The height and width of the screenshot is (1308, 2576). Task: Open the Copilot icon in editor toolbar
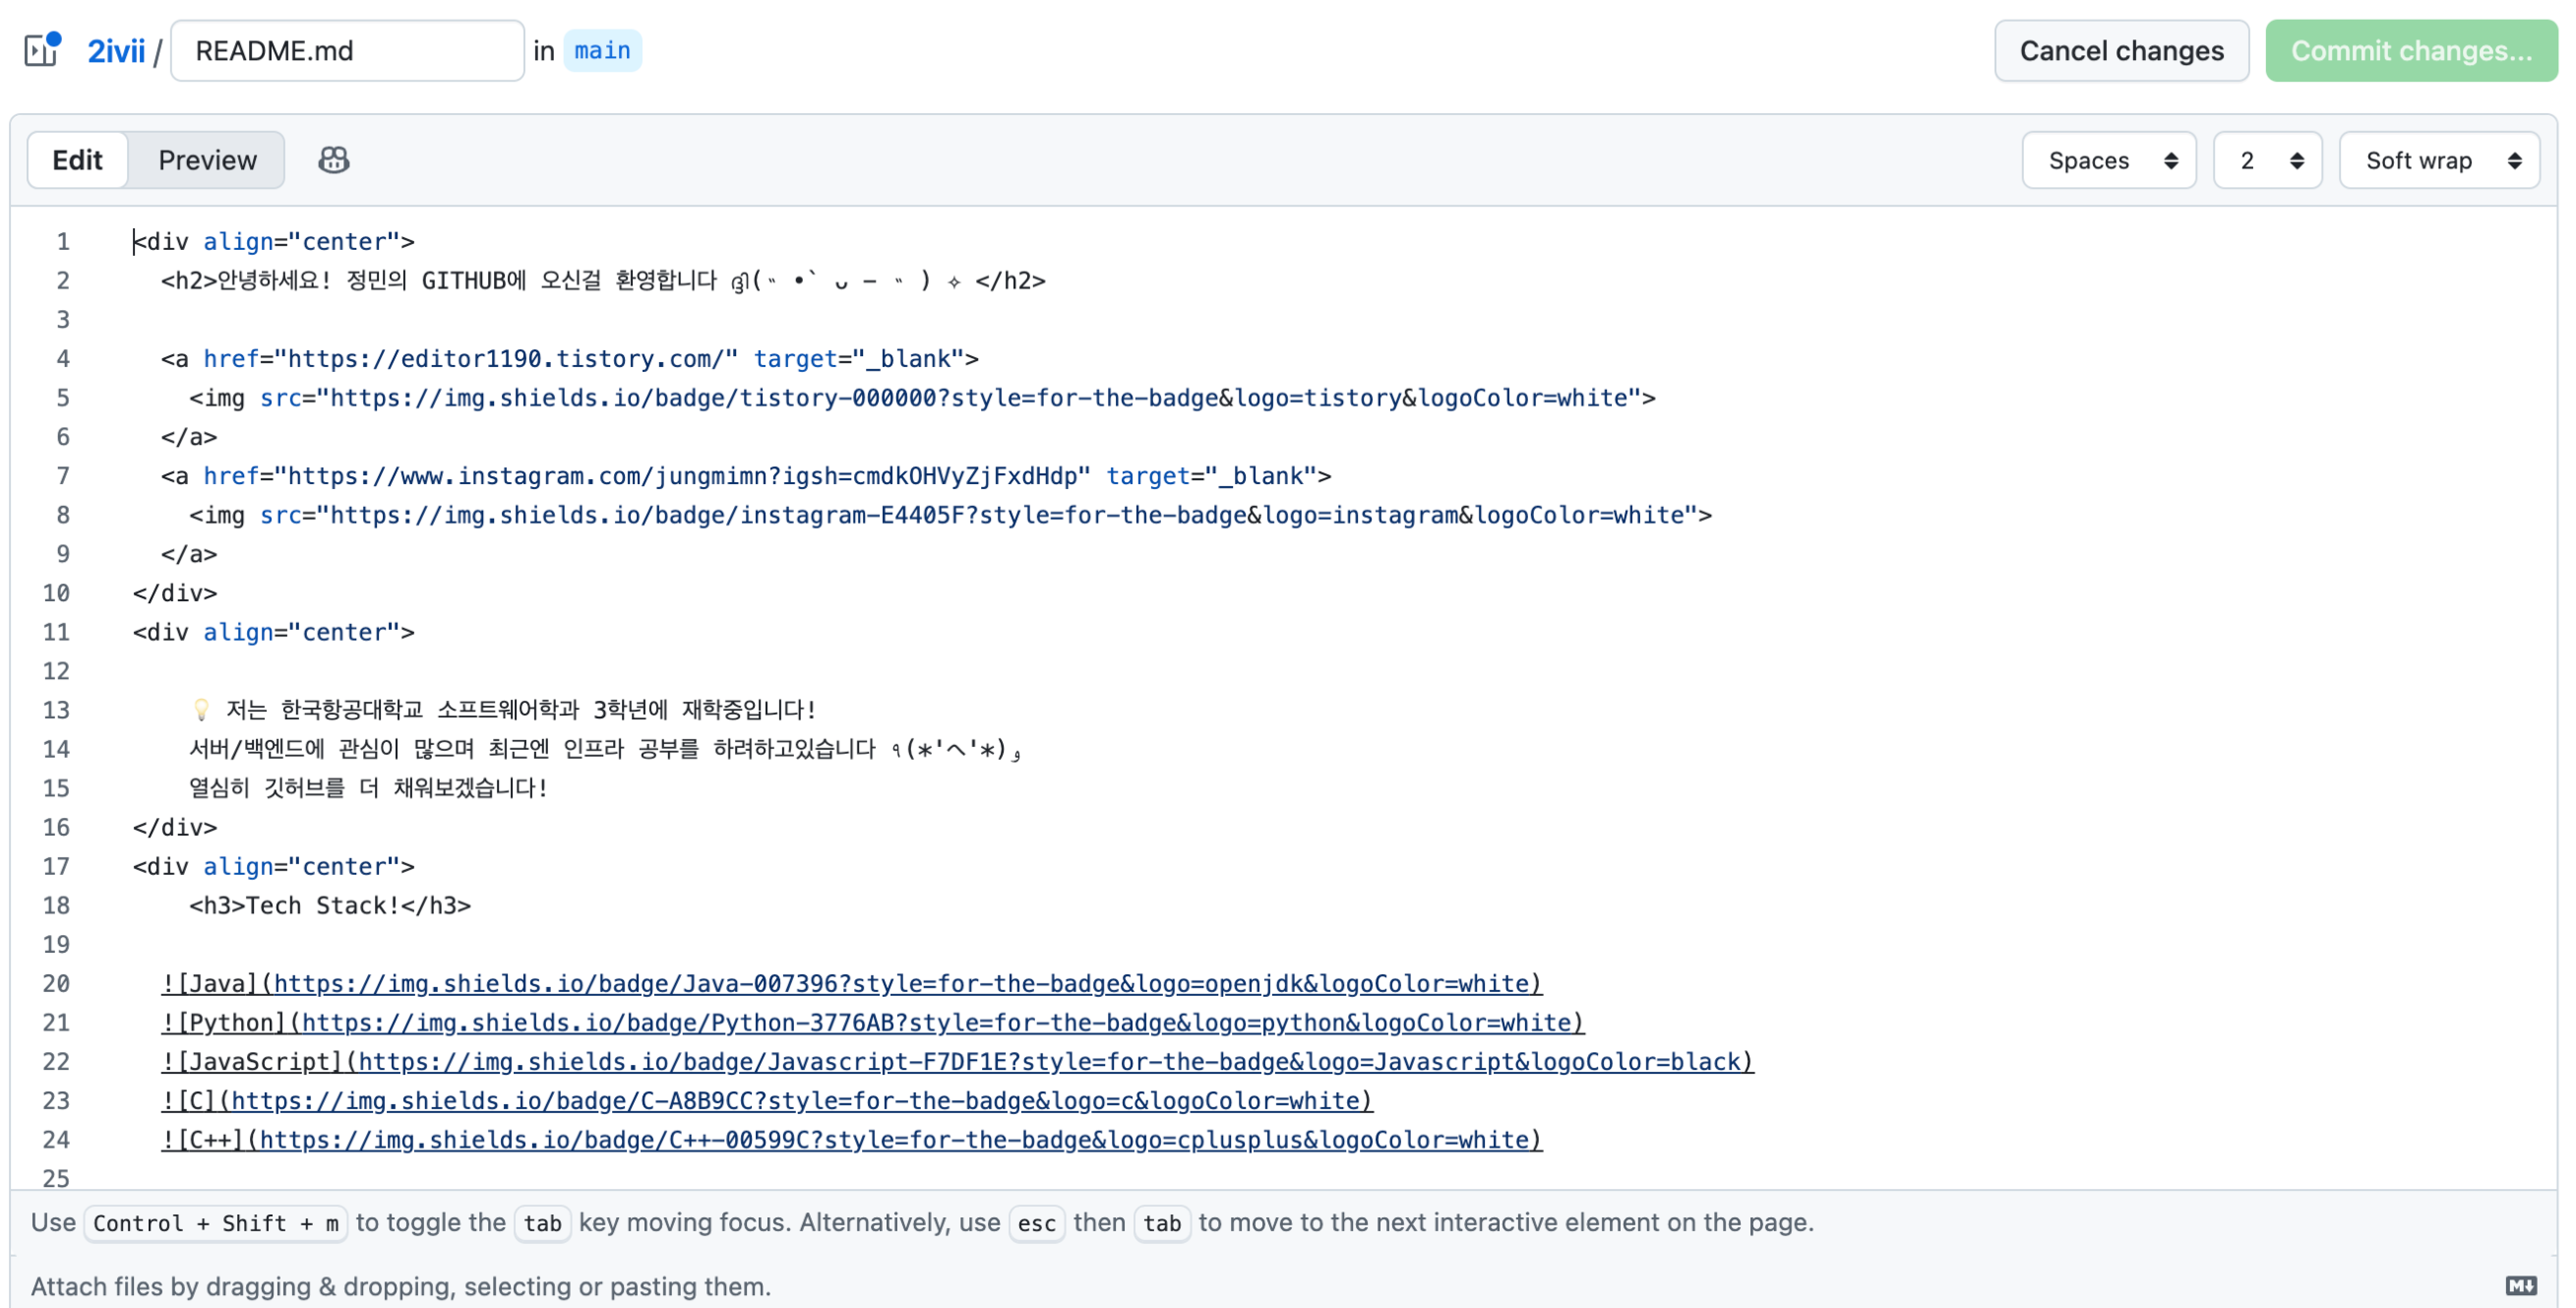click(333, 160)
